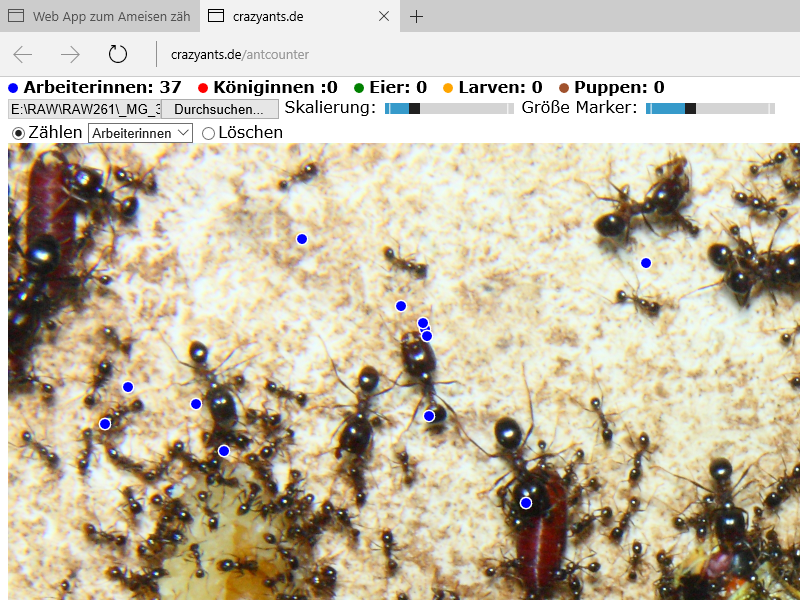800x600 pixels.
Task: Click the Größe Marker slider
Action: 710,108
